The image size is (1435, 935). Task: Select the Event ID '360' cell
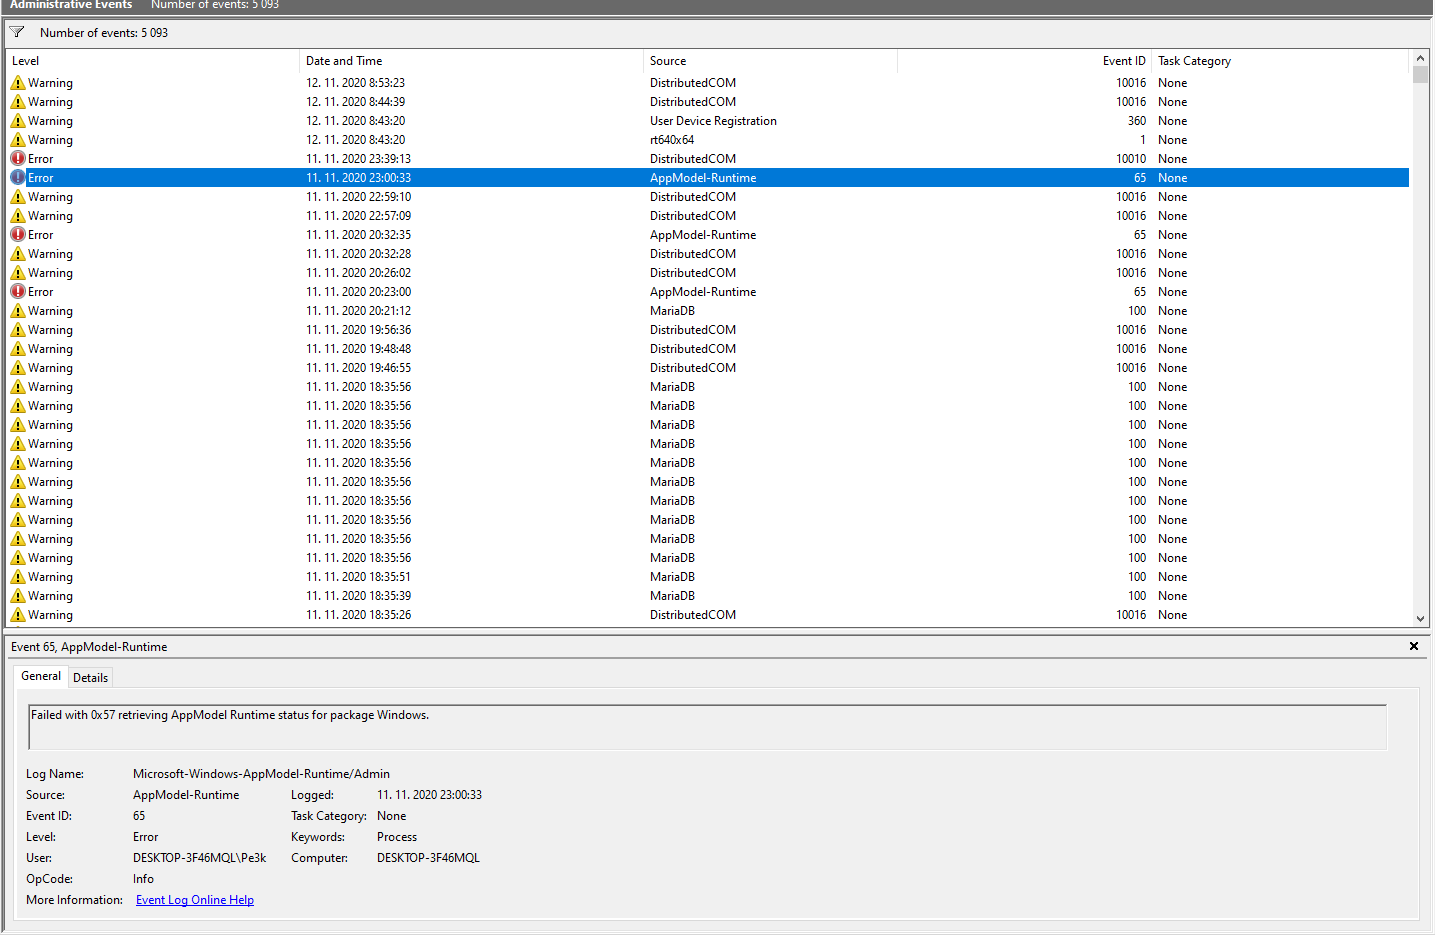coord(1137,121)
